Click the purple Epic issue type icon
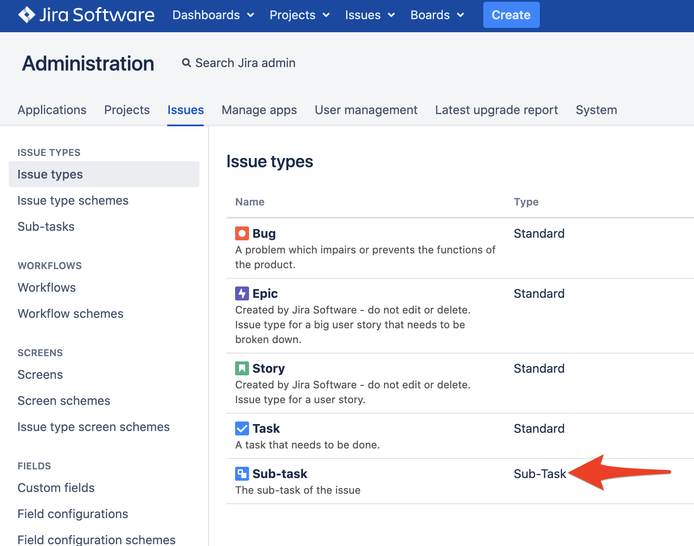Image resolution: width=694 pixels, height=546 pixels. pyautogui.click(x=242, y=293)
